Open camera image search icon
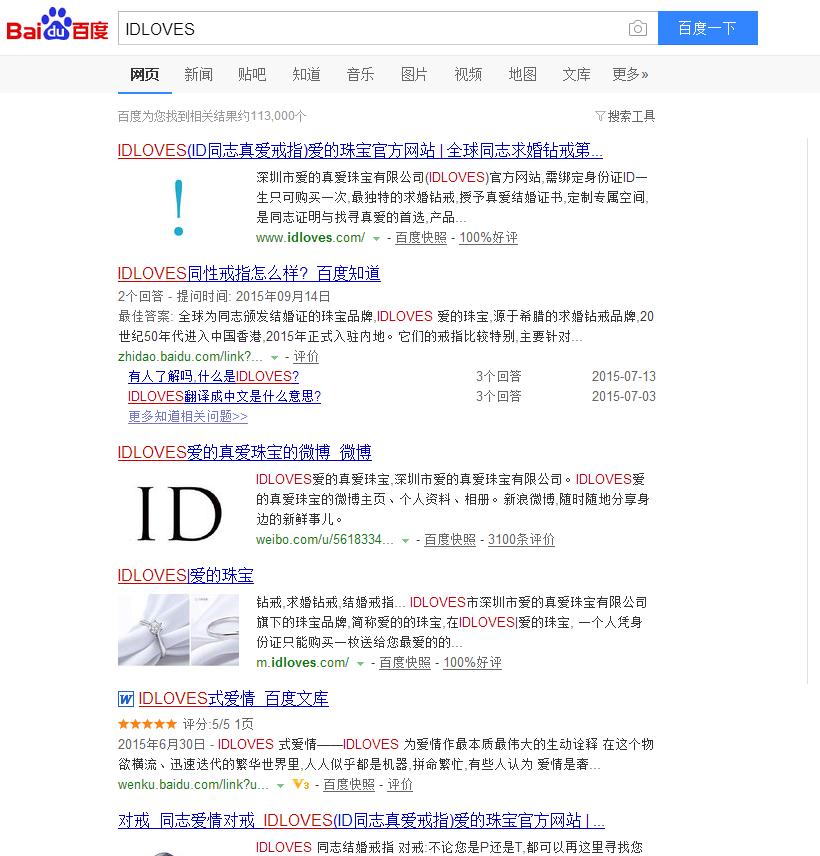 pos(638,28)
